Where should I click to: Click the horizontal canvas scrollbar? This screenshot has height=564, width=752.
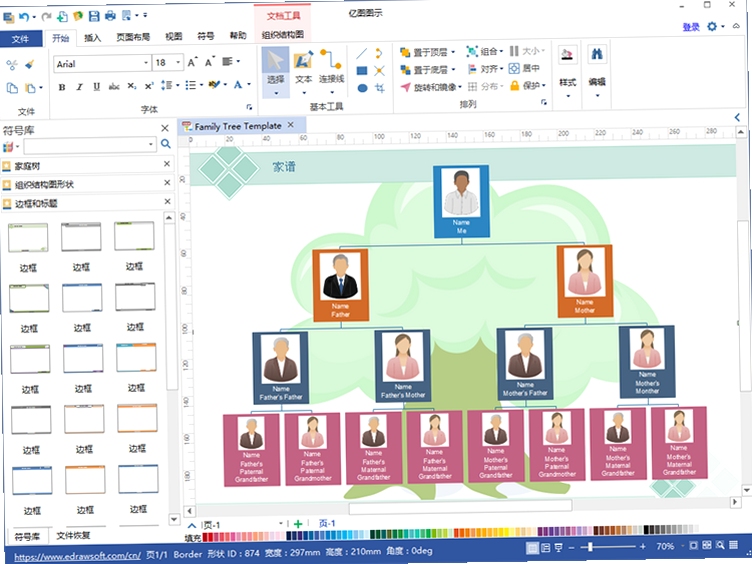tap(460, 505)
